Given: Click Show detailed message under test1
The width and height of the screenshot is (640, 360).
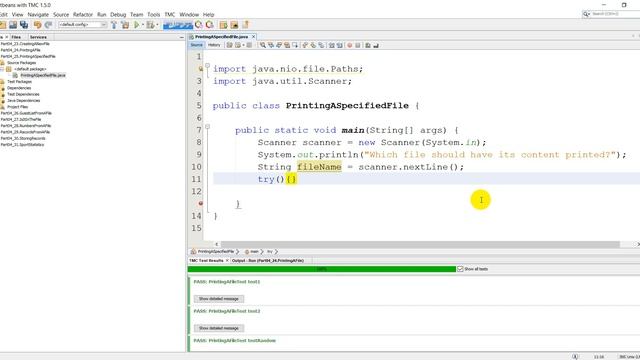Looking at the screenshot, I should pos(219,299).
